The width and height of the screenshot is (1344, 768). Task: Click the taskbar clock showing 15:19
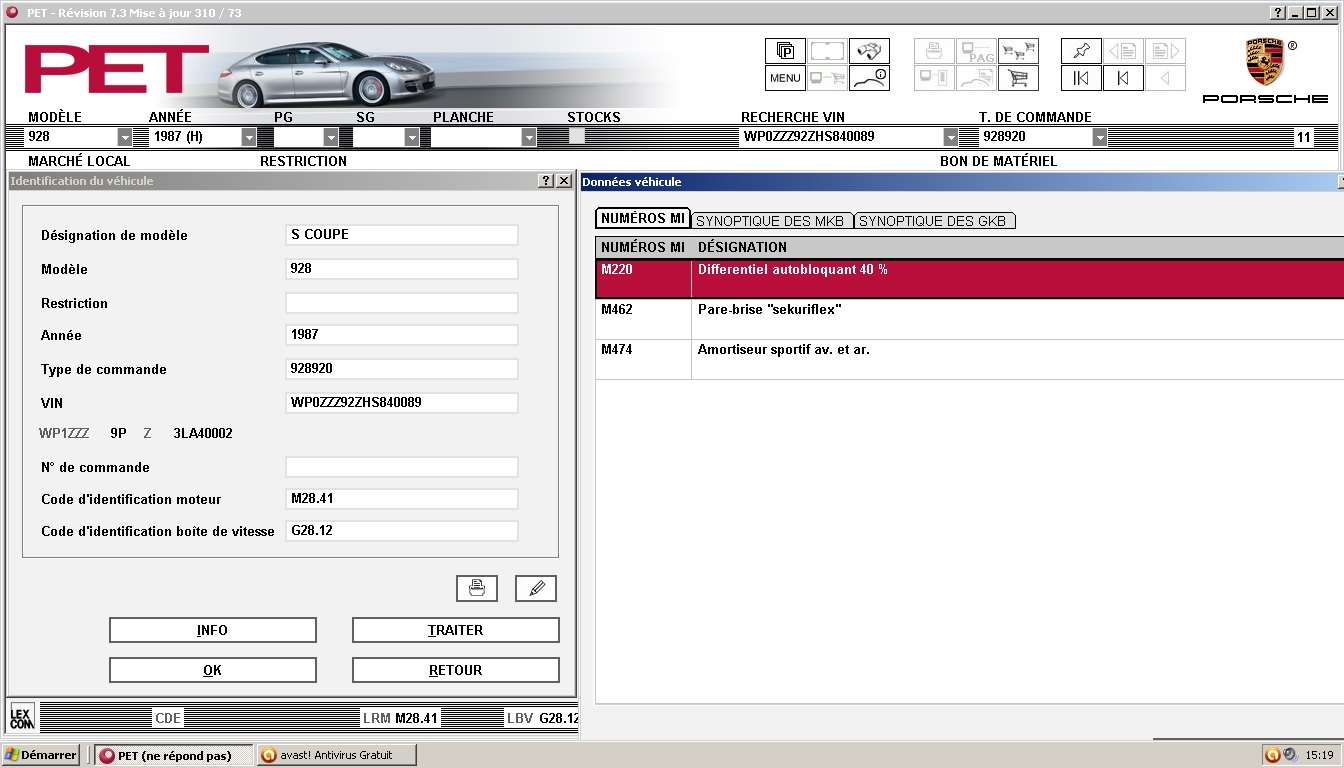pyautogui.click(x=1320, y=755)
